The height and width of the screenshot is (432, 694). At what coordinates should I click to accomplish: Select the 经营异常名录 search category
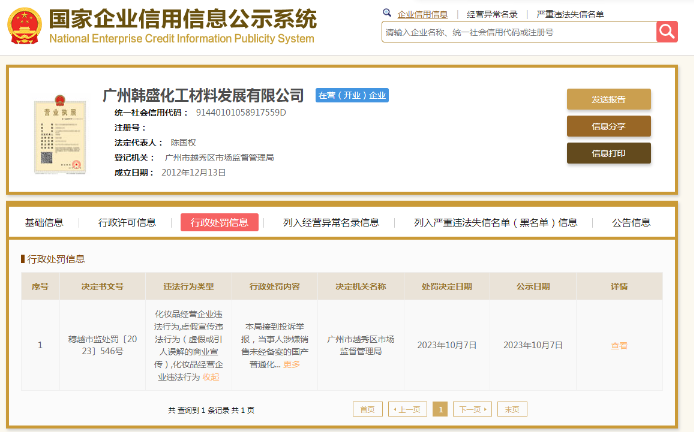point(492,15)
